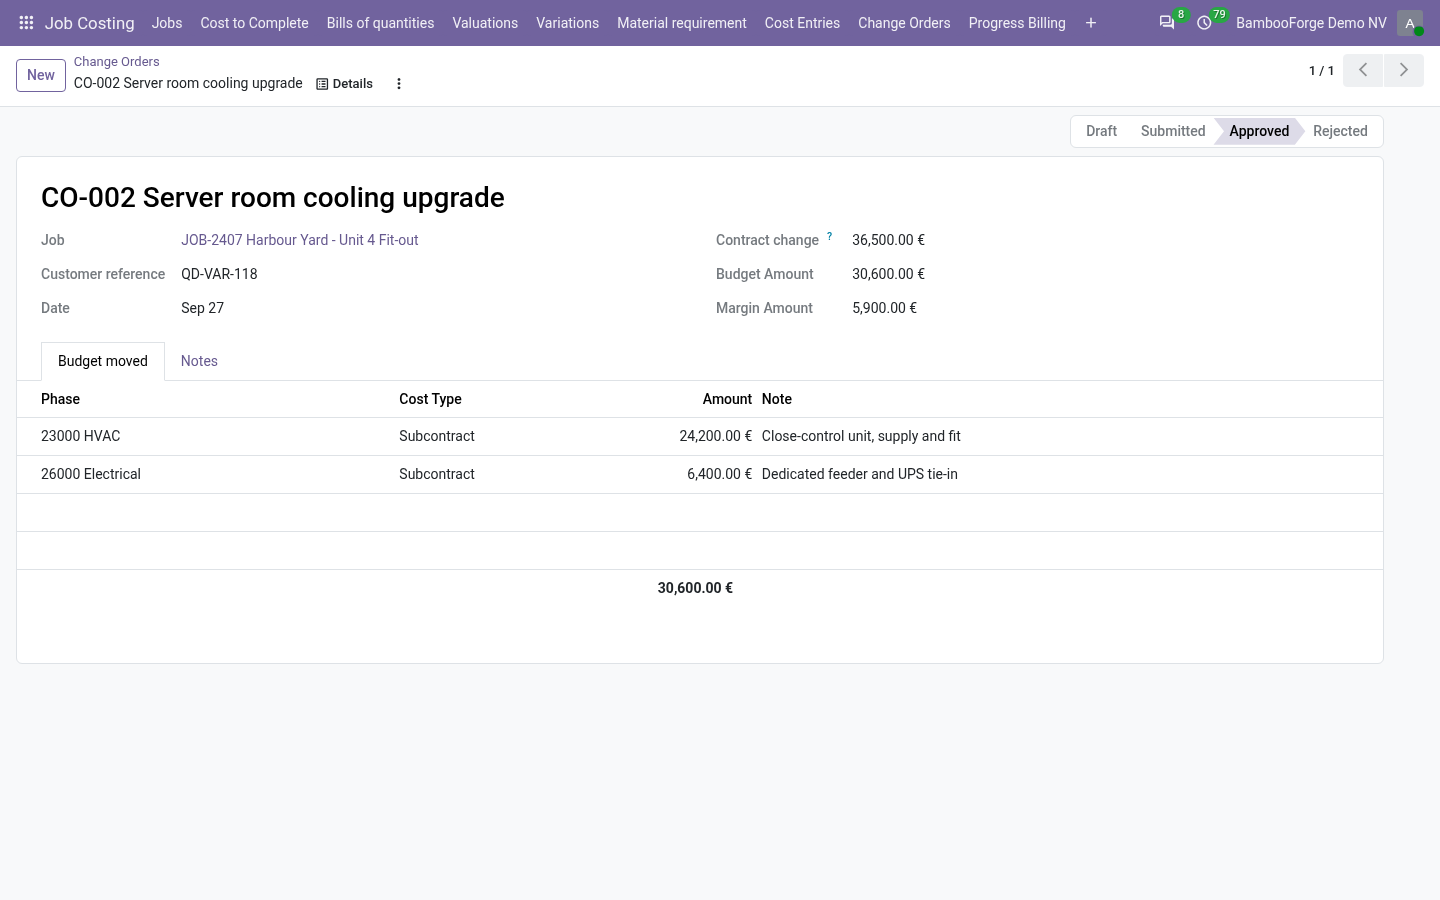
Task: Click Subcontract cost type in Electrical row
Action: click(437, 474)
